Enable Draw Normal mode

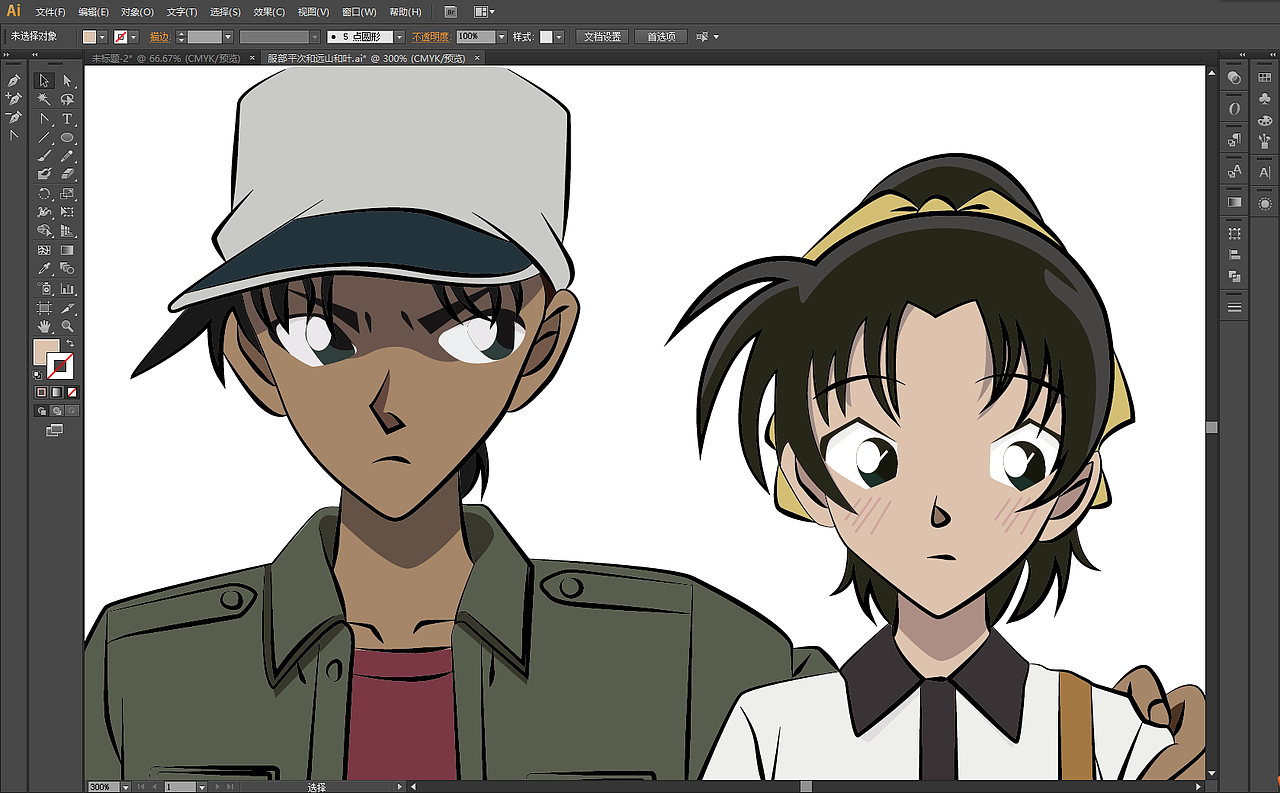[x=41, y=410]
